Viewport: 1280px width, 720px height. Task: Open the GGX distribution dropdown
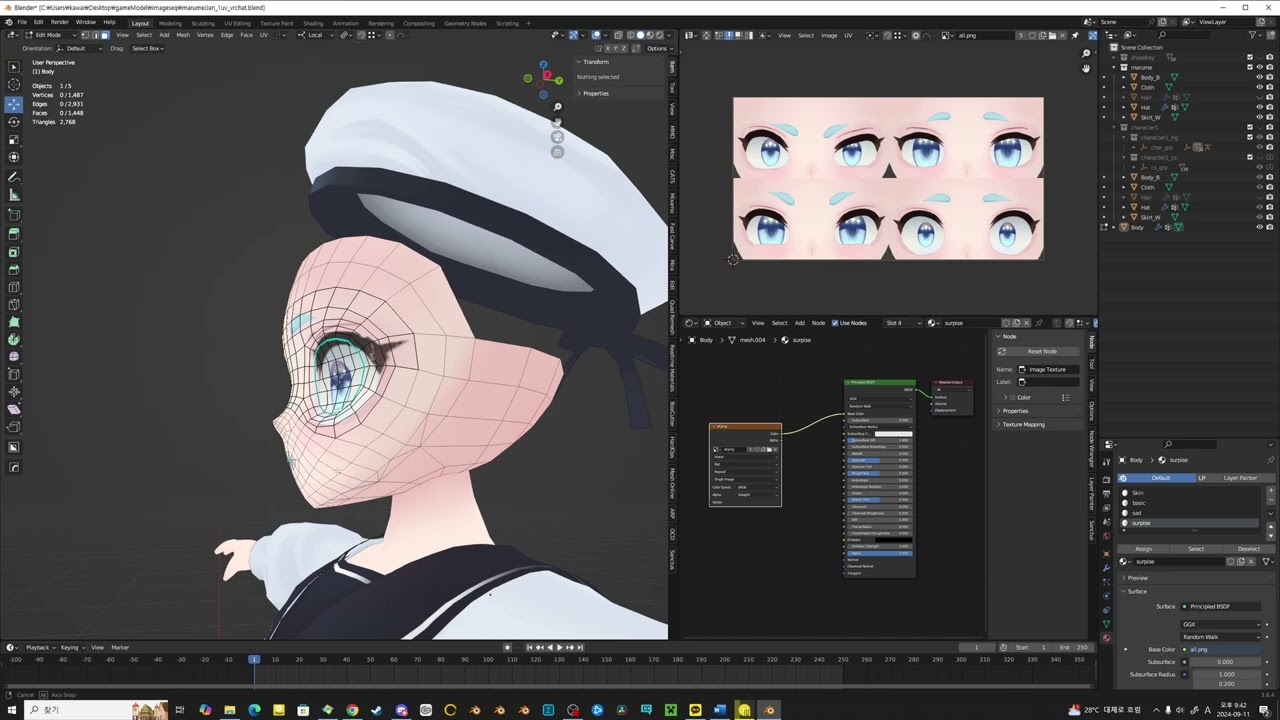coord(1221,624)
